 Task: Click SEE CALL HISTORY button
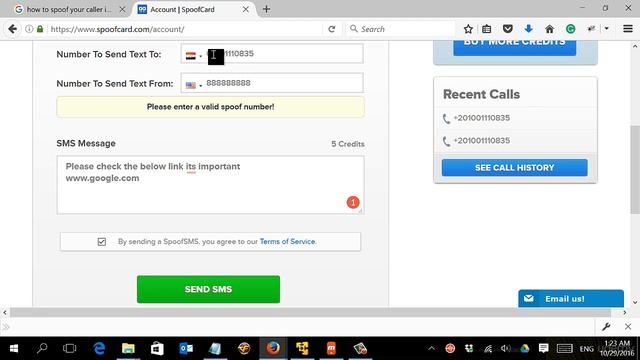click(x=514, y=168)
